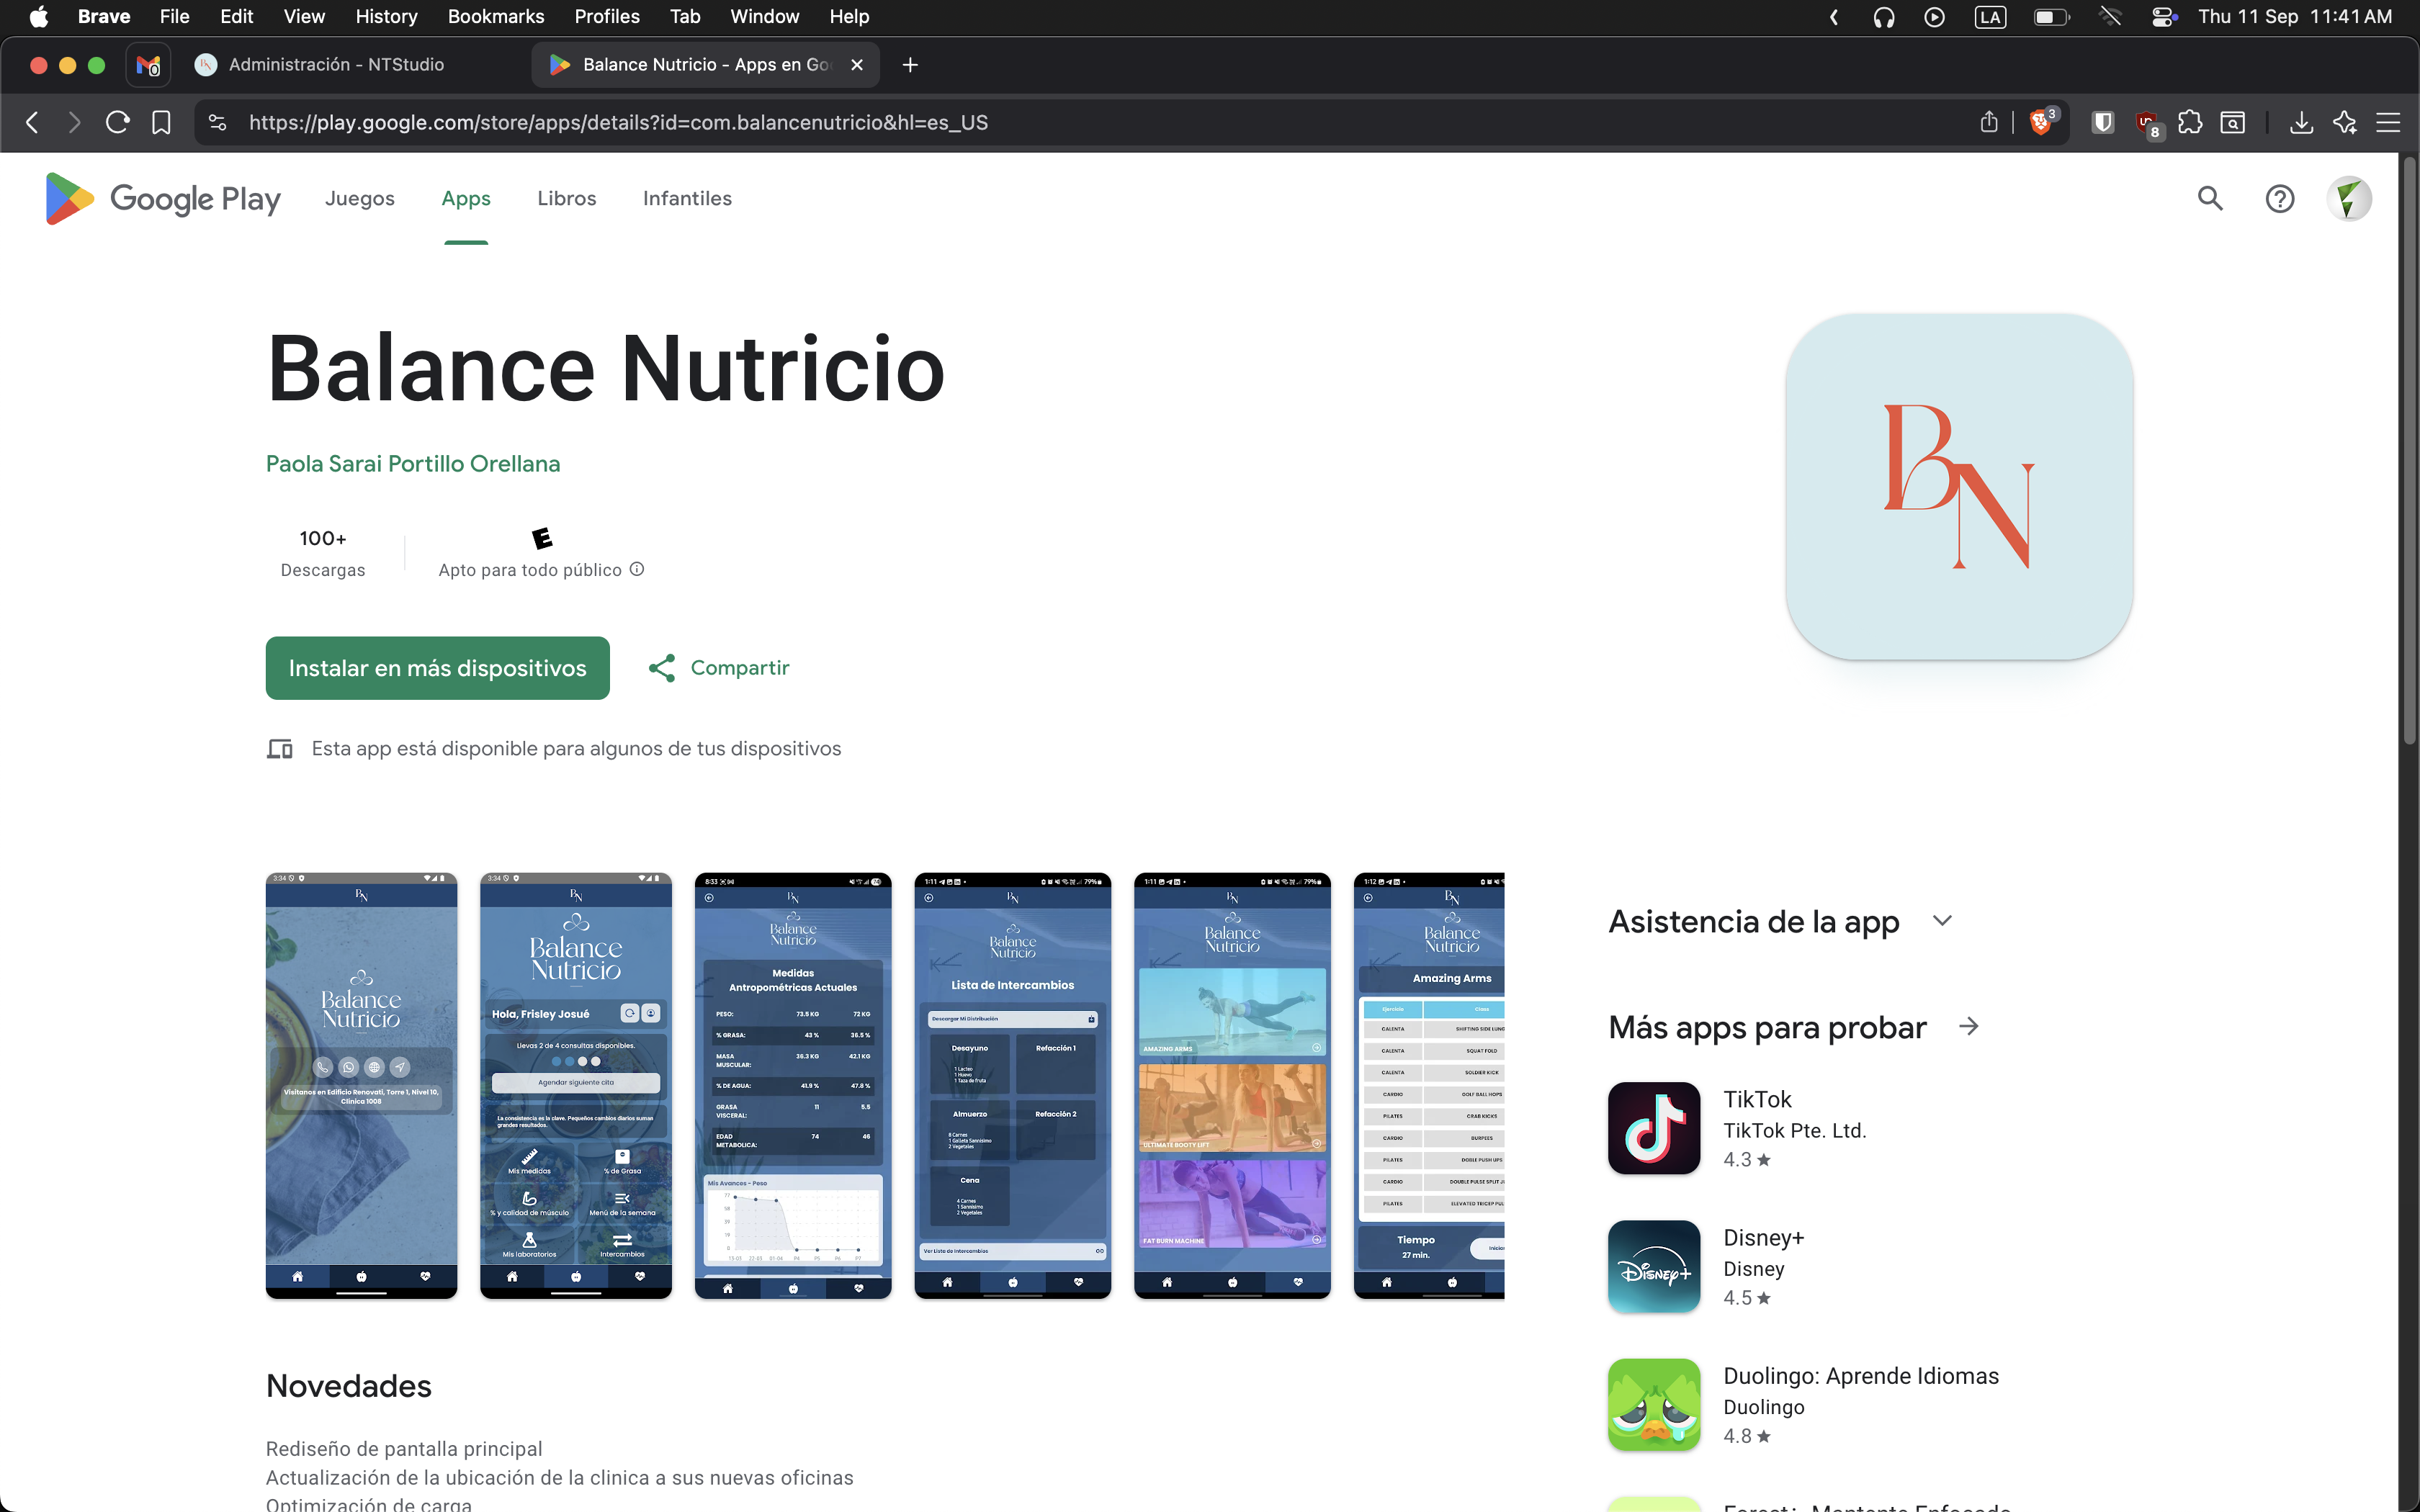Open the Gmail pinned tab

click(148, 65)
